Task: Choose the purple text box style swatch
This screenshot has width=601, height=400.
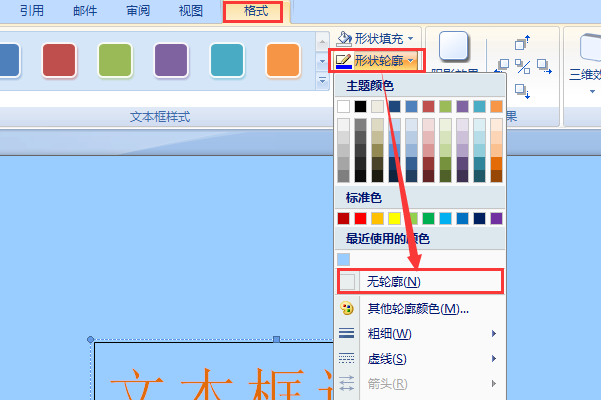Action: [171, 60]
